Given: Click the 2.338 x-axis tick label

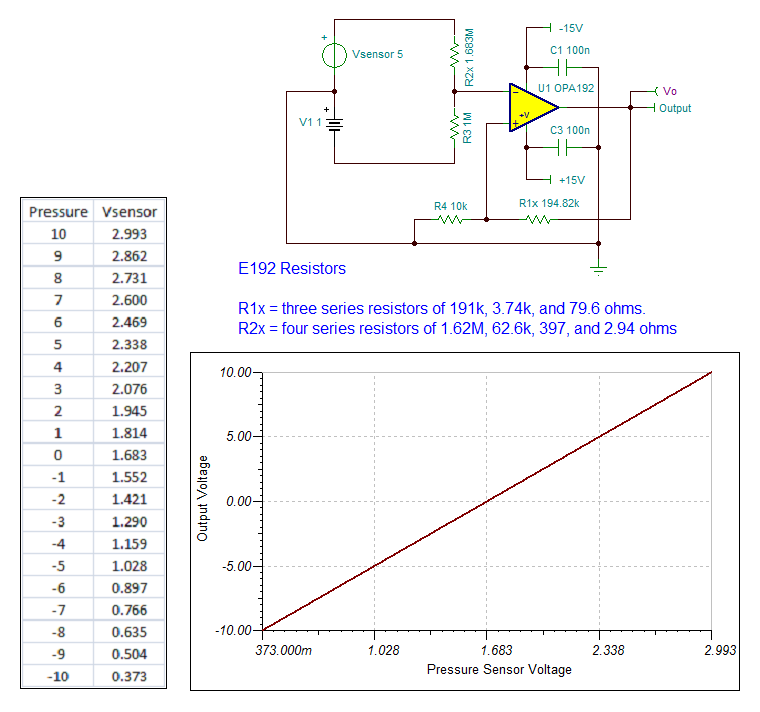Looking at the screenshot, I should point(608,650).
